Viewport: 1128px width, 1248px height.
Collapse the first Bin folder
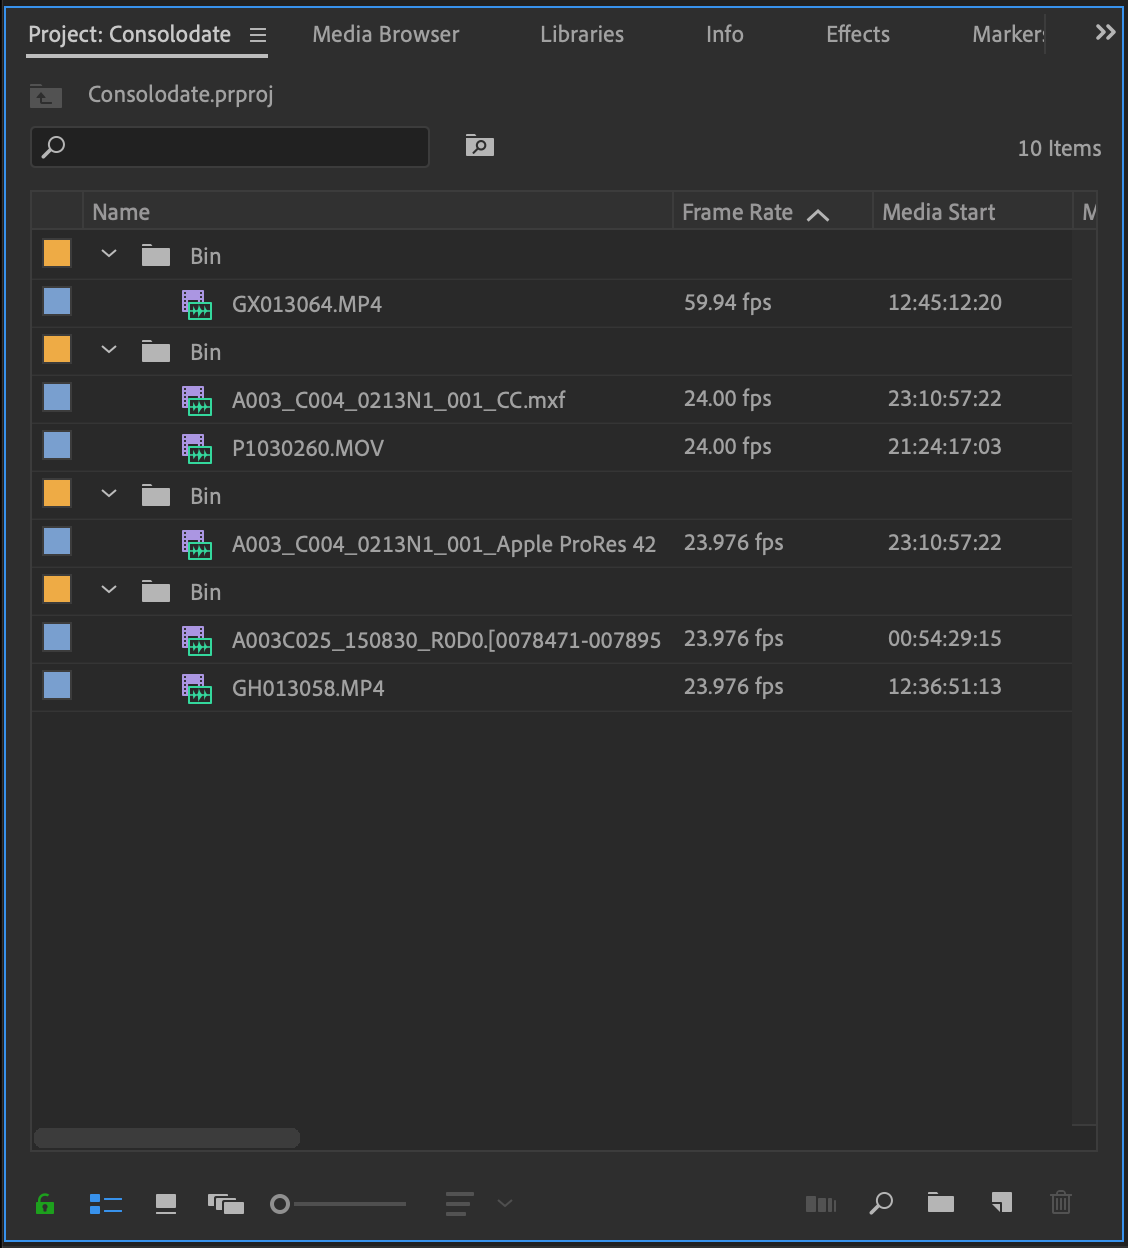pyautogui.click(x=109, y=253)
